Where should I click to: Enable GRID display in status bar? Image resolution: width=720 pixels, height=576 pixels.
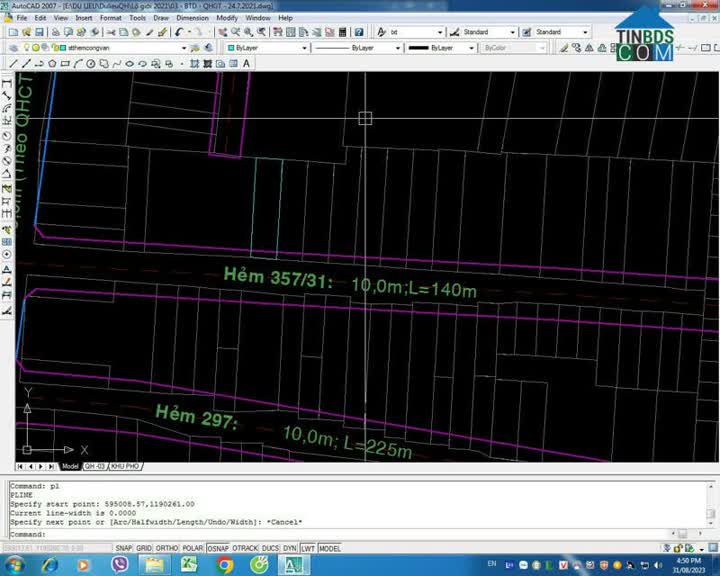tap(145, 548)
